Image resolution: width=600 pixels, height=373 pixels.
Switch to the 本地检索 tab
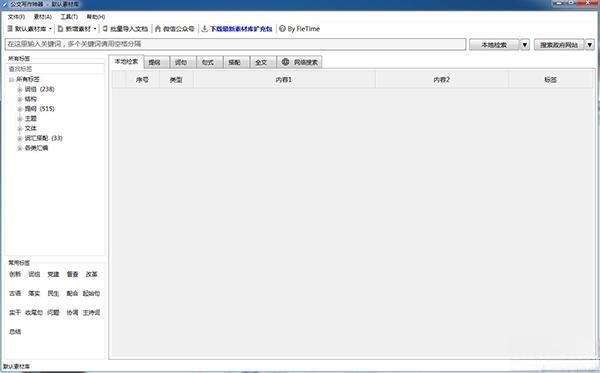[126, 62]
